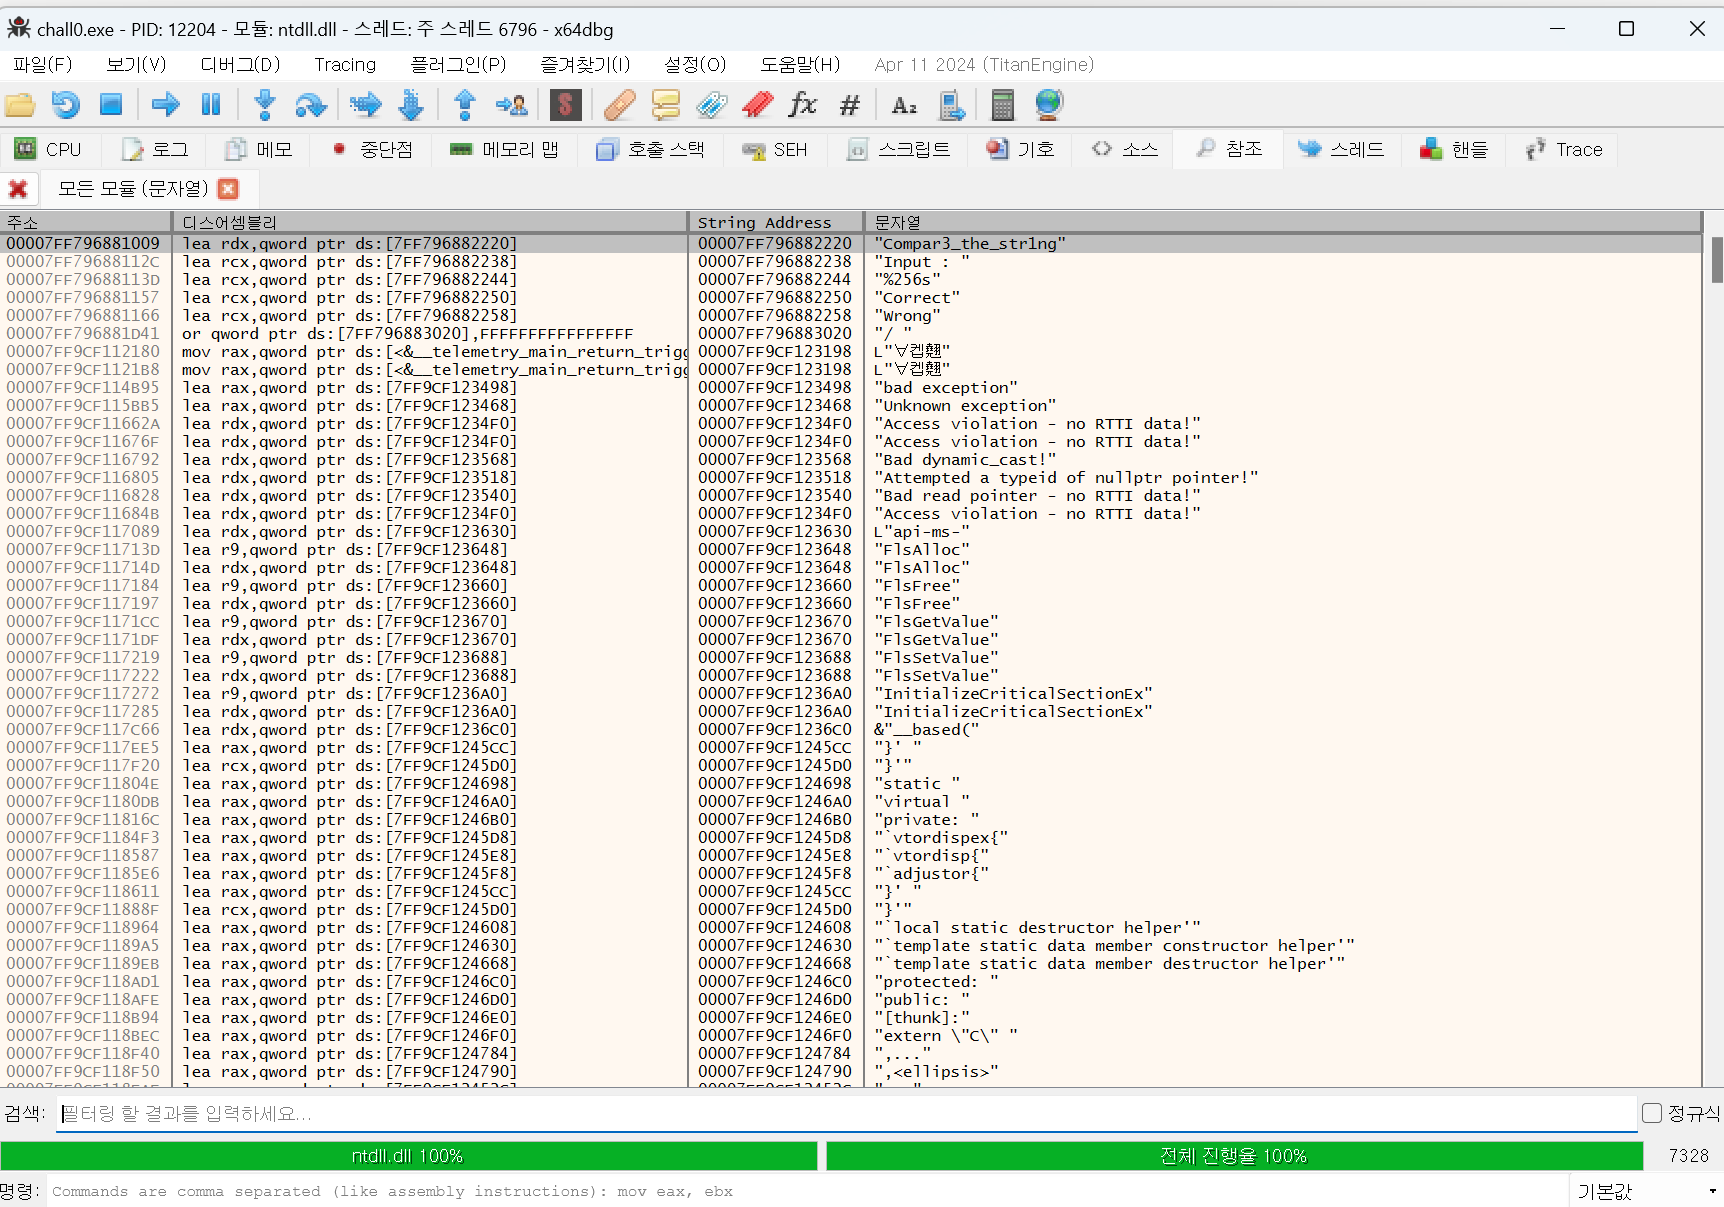Run until user code with the person icon
This screenshot has height=1207, width=1724.
click(x=511, y=104)
